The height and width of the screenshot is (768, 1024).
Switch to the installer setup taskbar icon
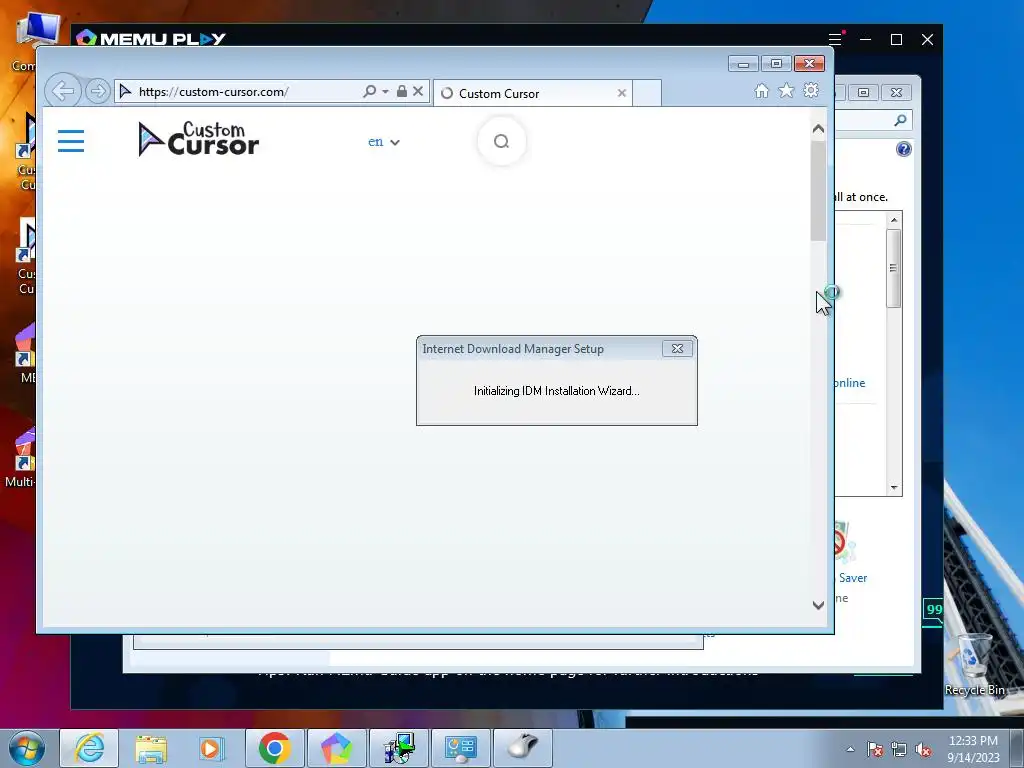399,748
